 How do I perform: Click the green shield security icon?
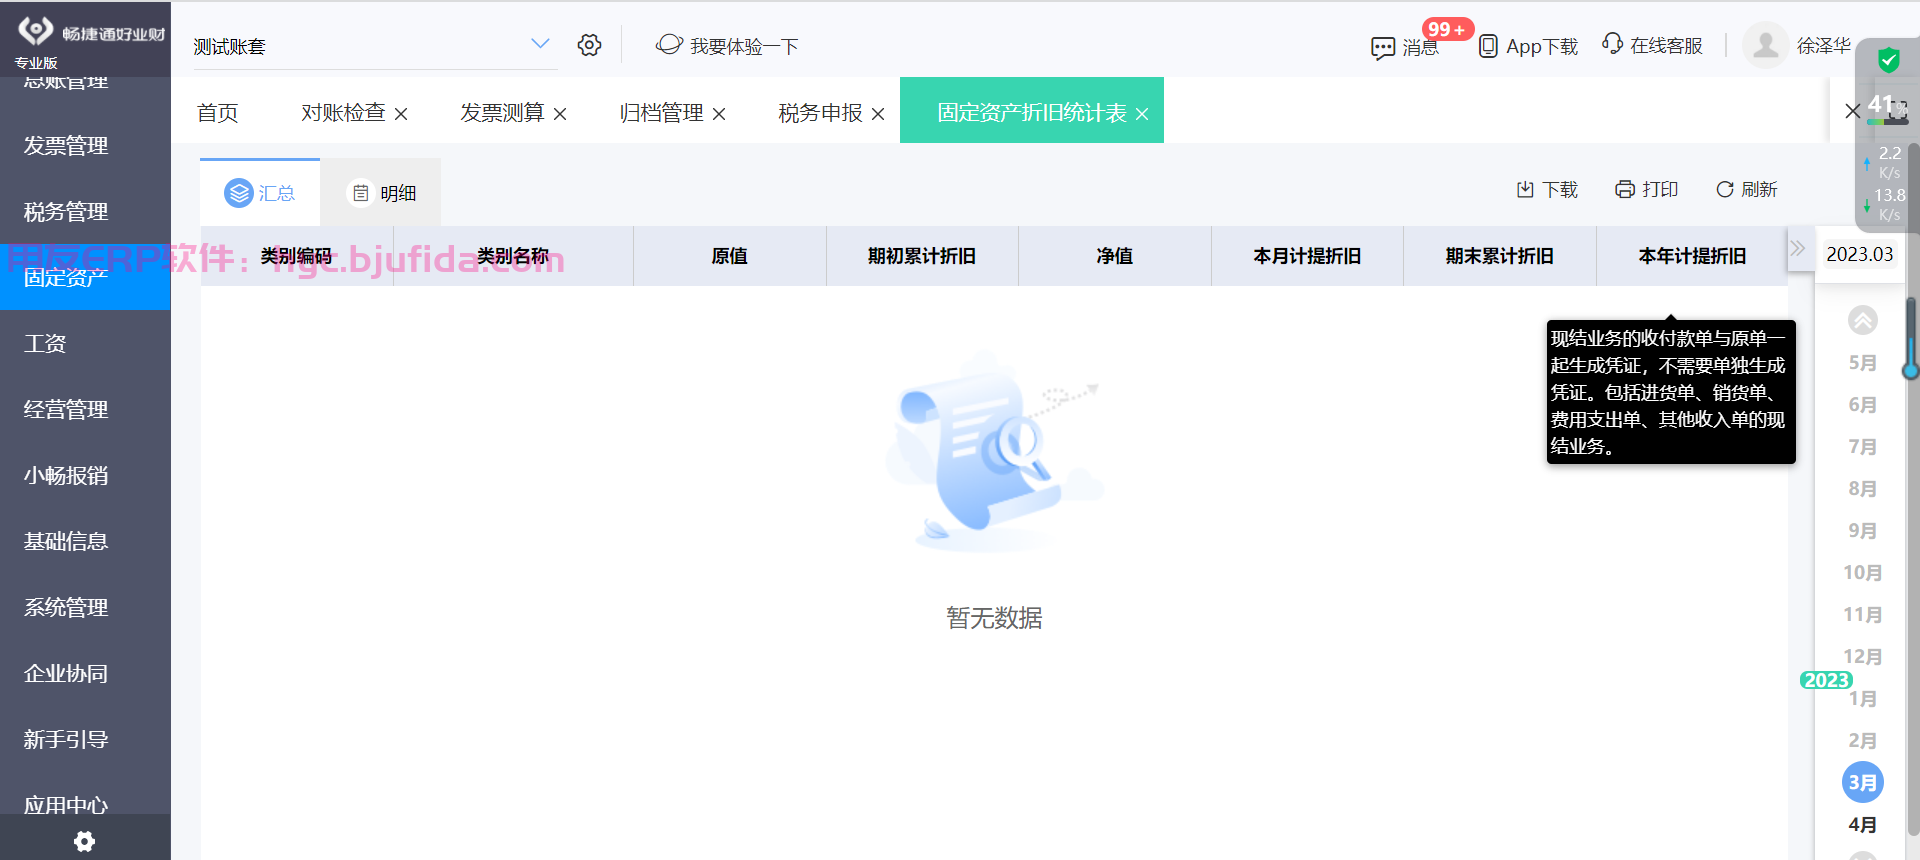(1889, 60)
